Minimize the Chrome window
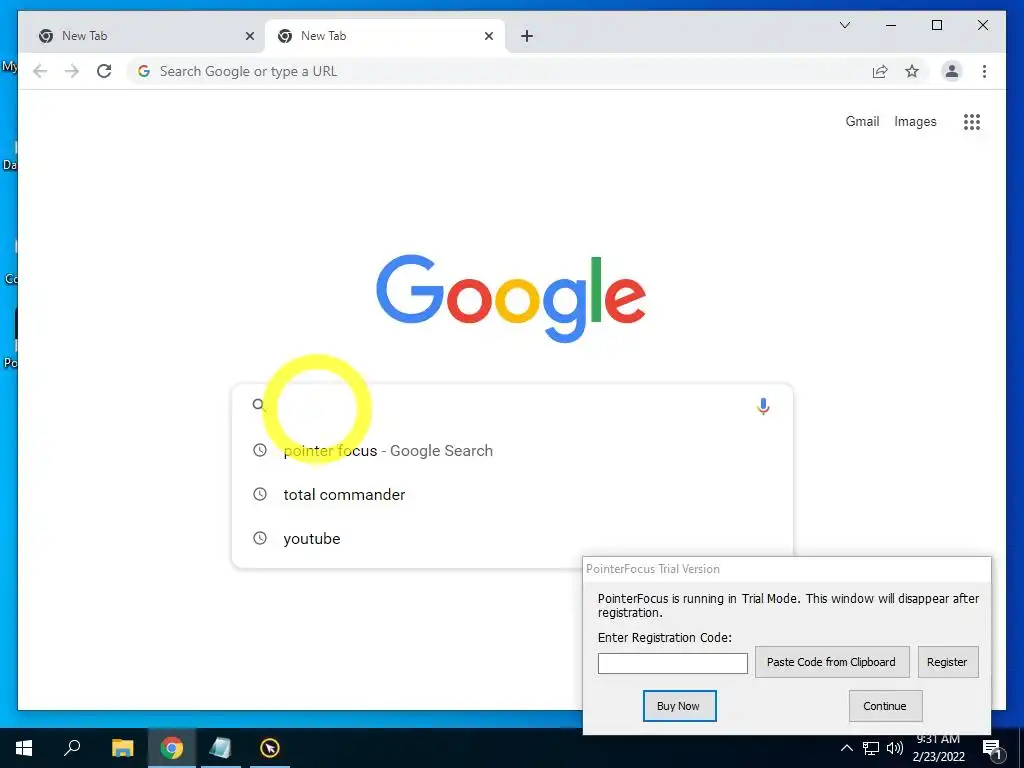 click(891, 25)
